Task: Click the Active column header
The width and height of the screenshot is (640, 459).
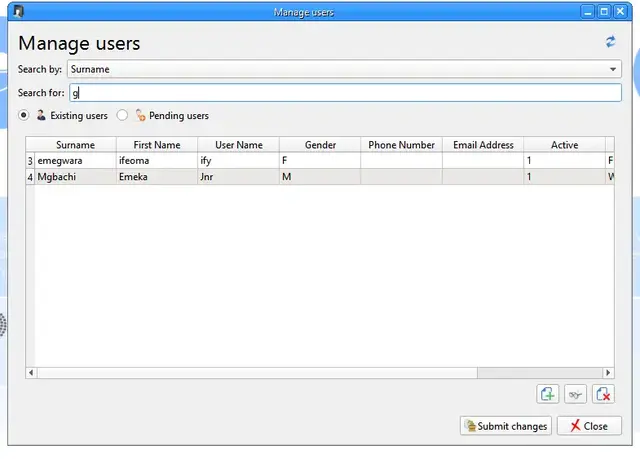Action: [x=564, y=145]
